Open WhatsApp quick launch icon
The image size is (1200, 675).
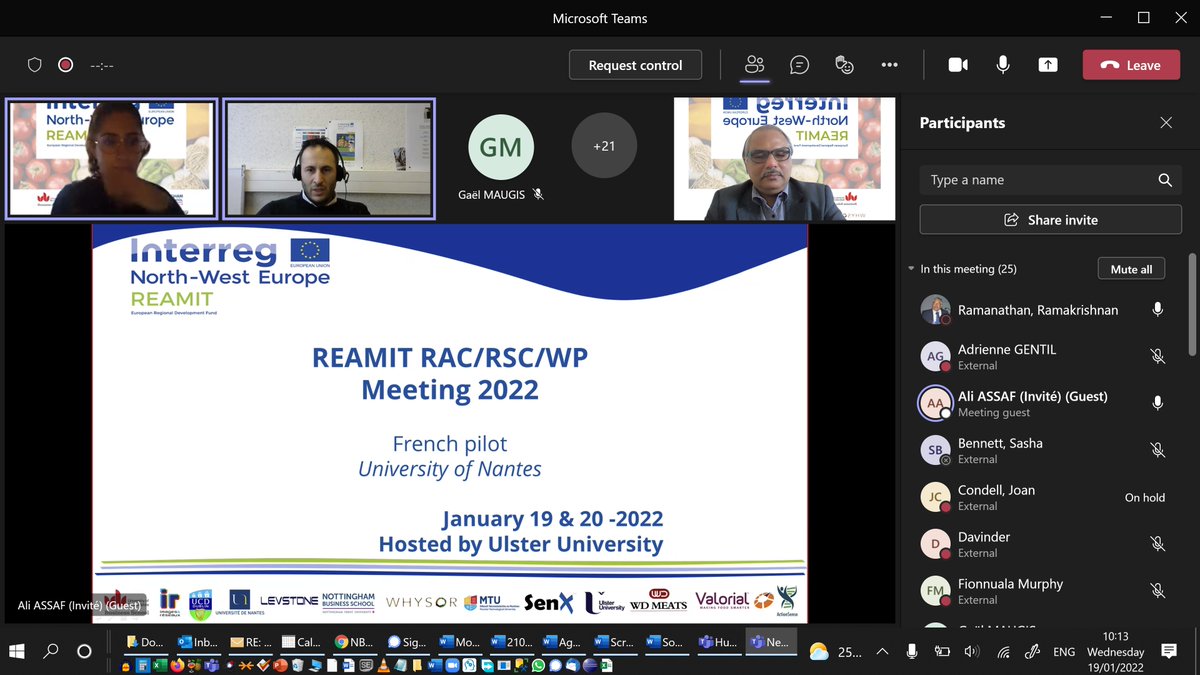(538, 665)
